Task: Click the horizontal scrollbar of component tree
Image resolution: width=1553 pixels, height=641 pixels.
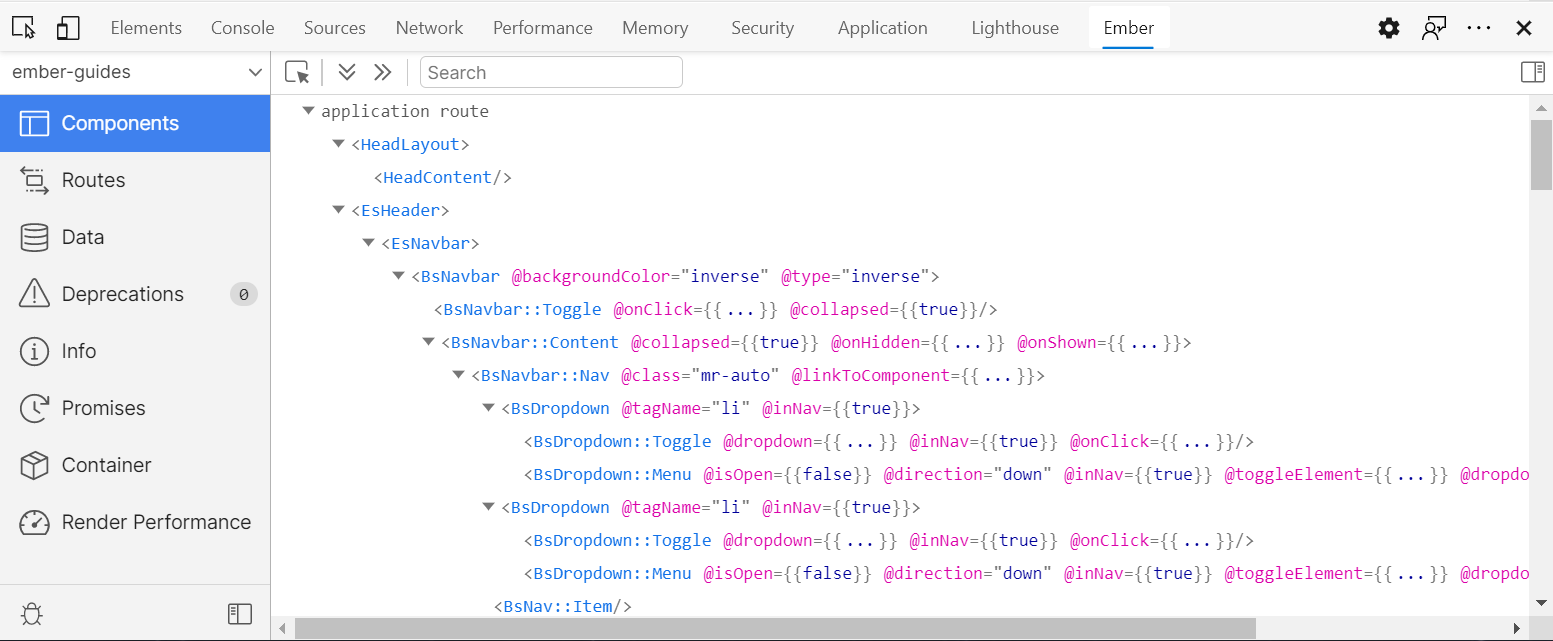Action: 775,628
